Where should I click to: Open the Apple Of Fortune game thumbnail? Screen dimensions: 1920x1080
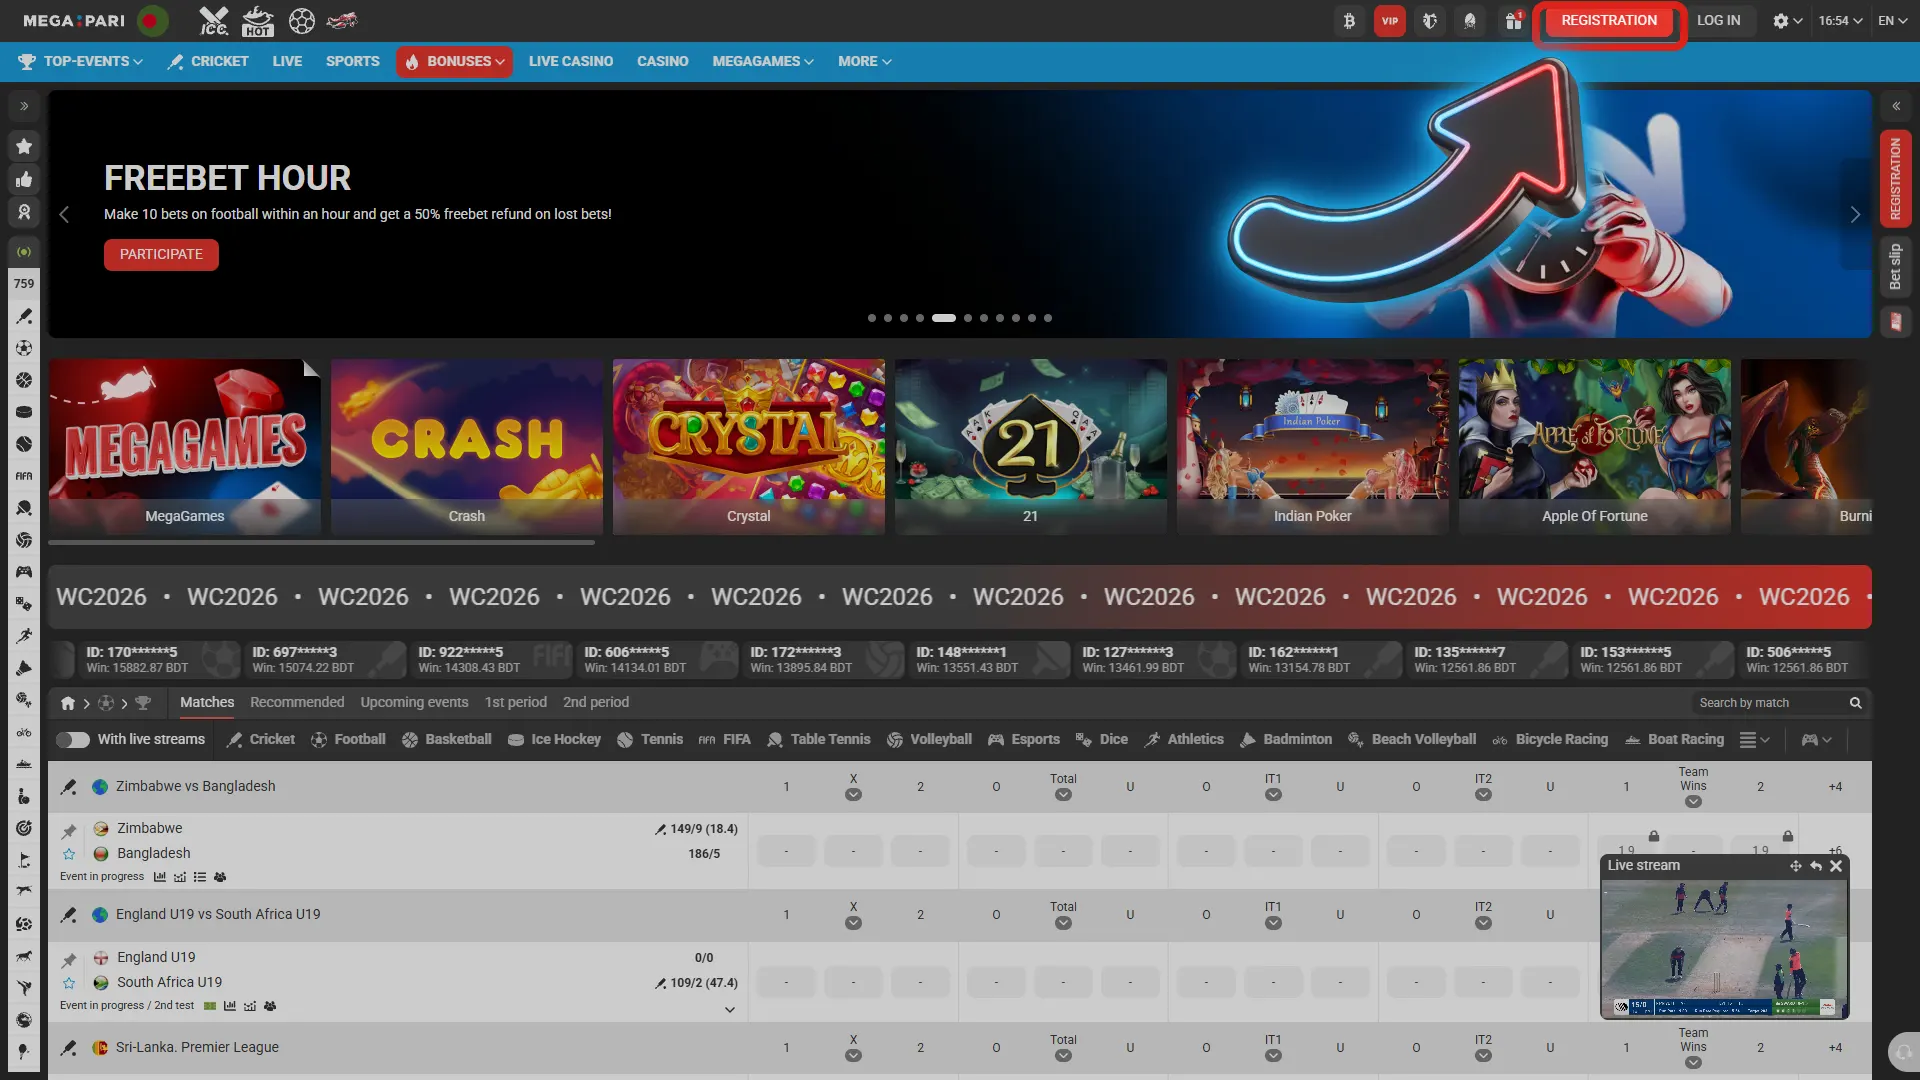pyautogui.click(x=1595, y=447)
